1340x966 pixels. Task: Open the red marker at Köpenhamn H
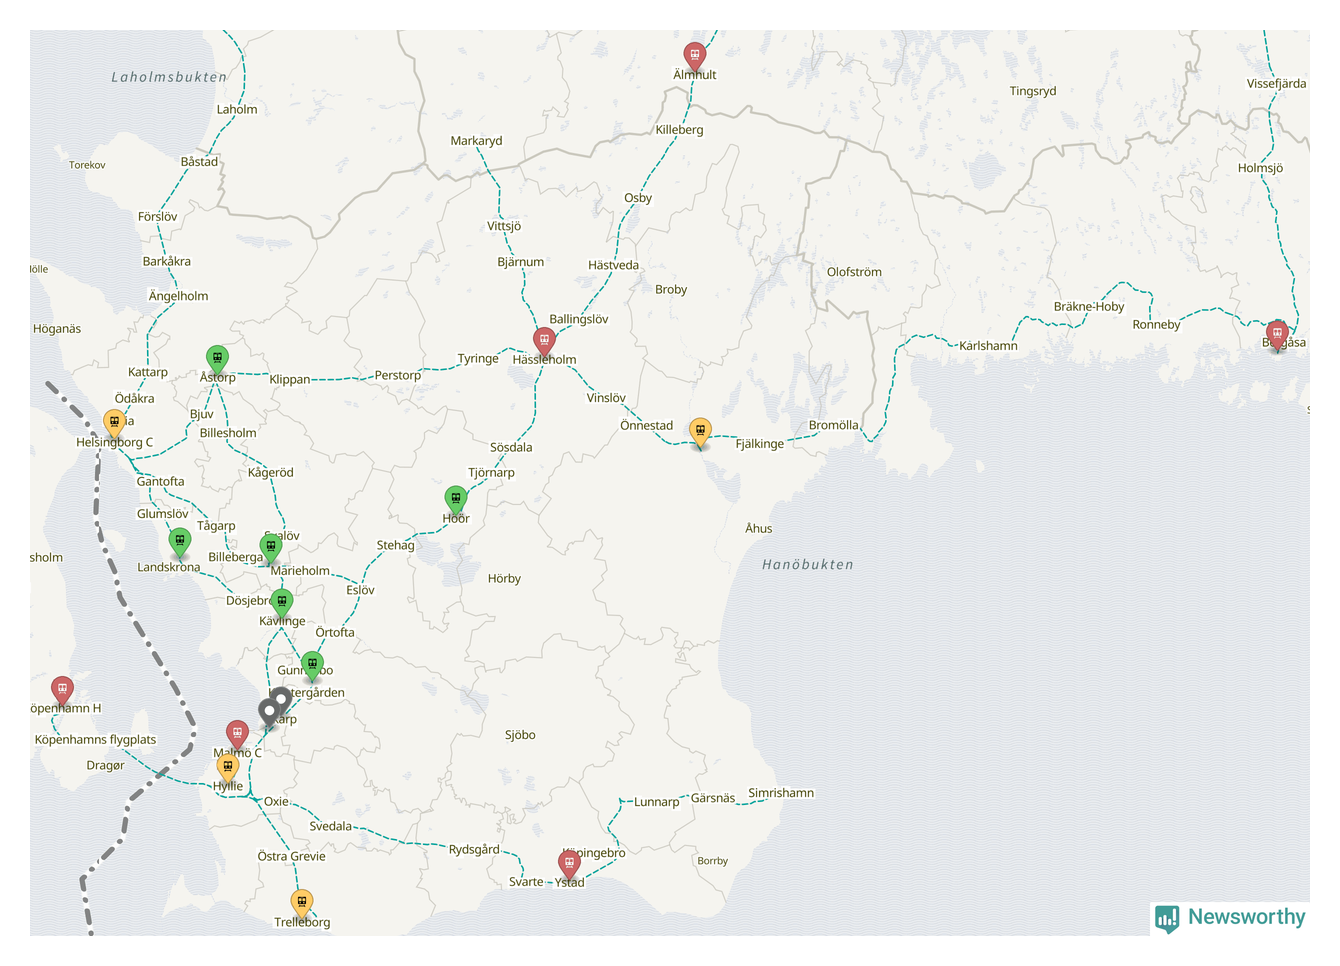pyautogui.click(x=63, y=691)
